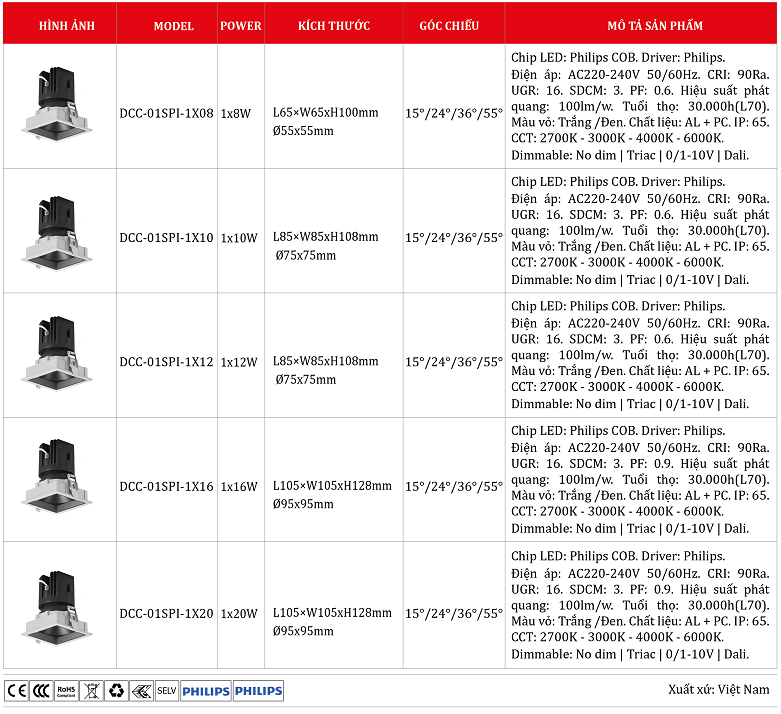
Task: Select model name DCC-01SPI-1X20
Action: tap(166, 613)
